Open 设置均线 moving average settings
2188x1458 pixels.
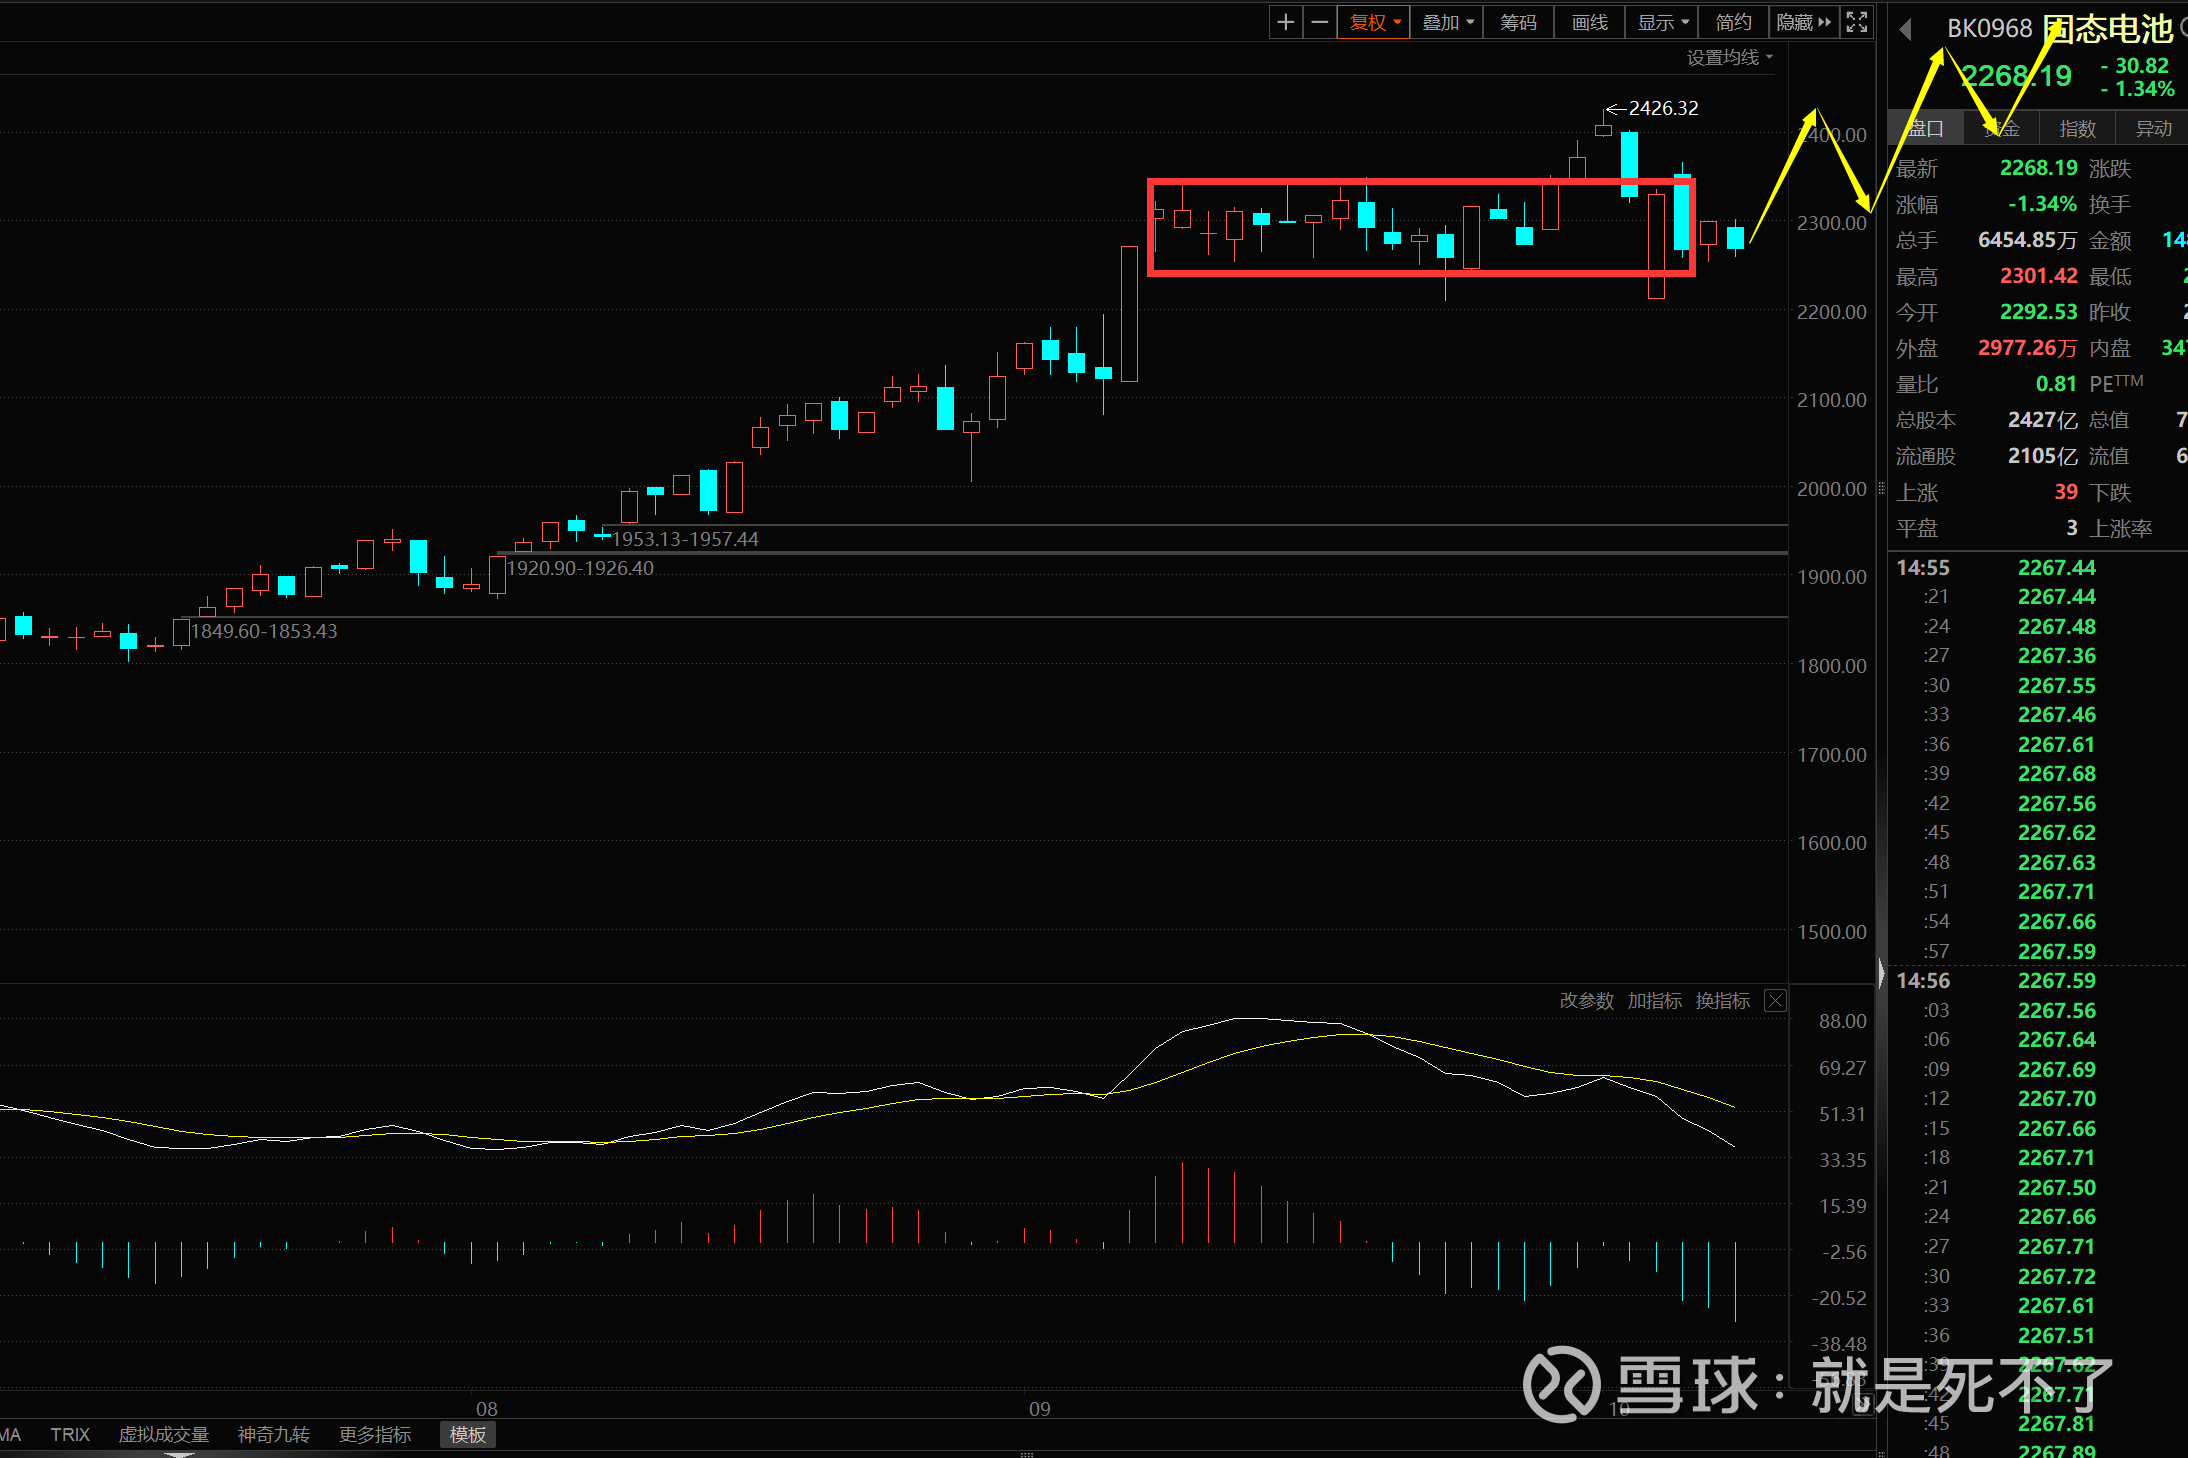1729,58
